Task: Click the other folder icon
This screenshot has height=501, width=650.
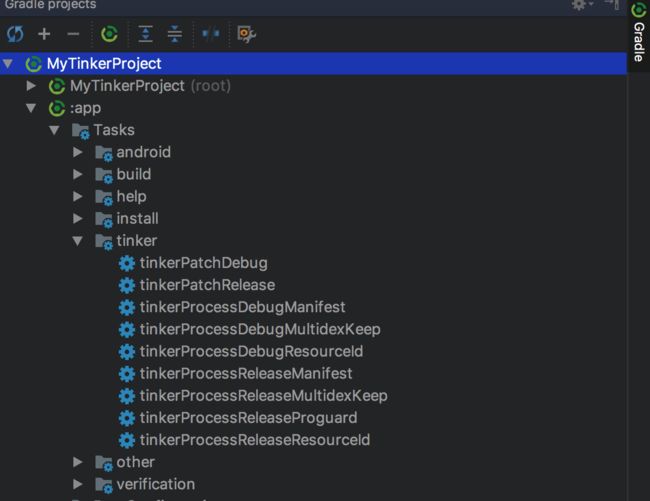Action: pos(104,462)
